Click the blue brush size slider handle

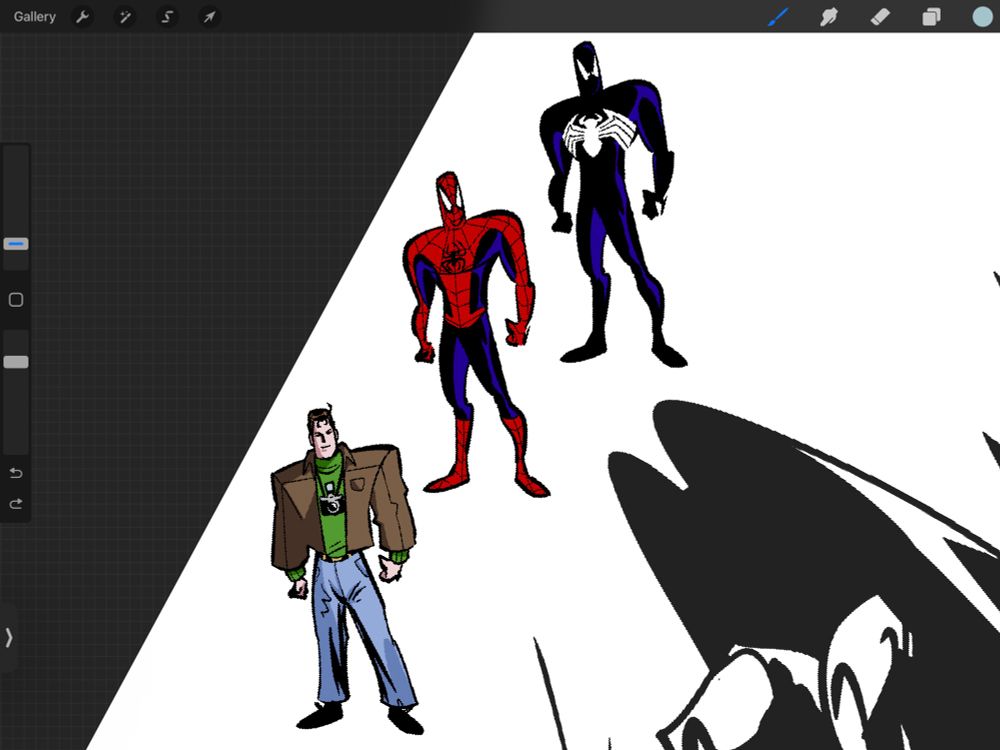[x=16, y=244]
